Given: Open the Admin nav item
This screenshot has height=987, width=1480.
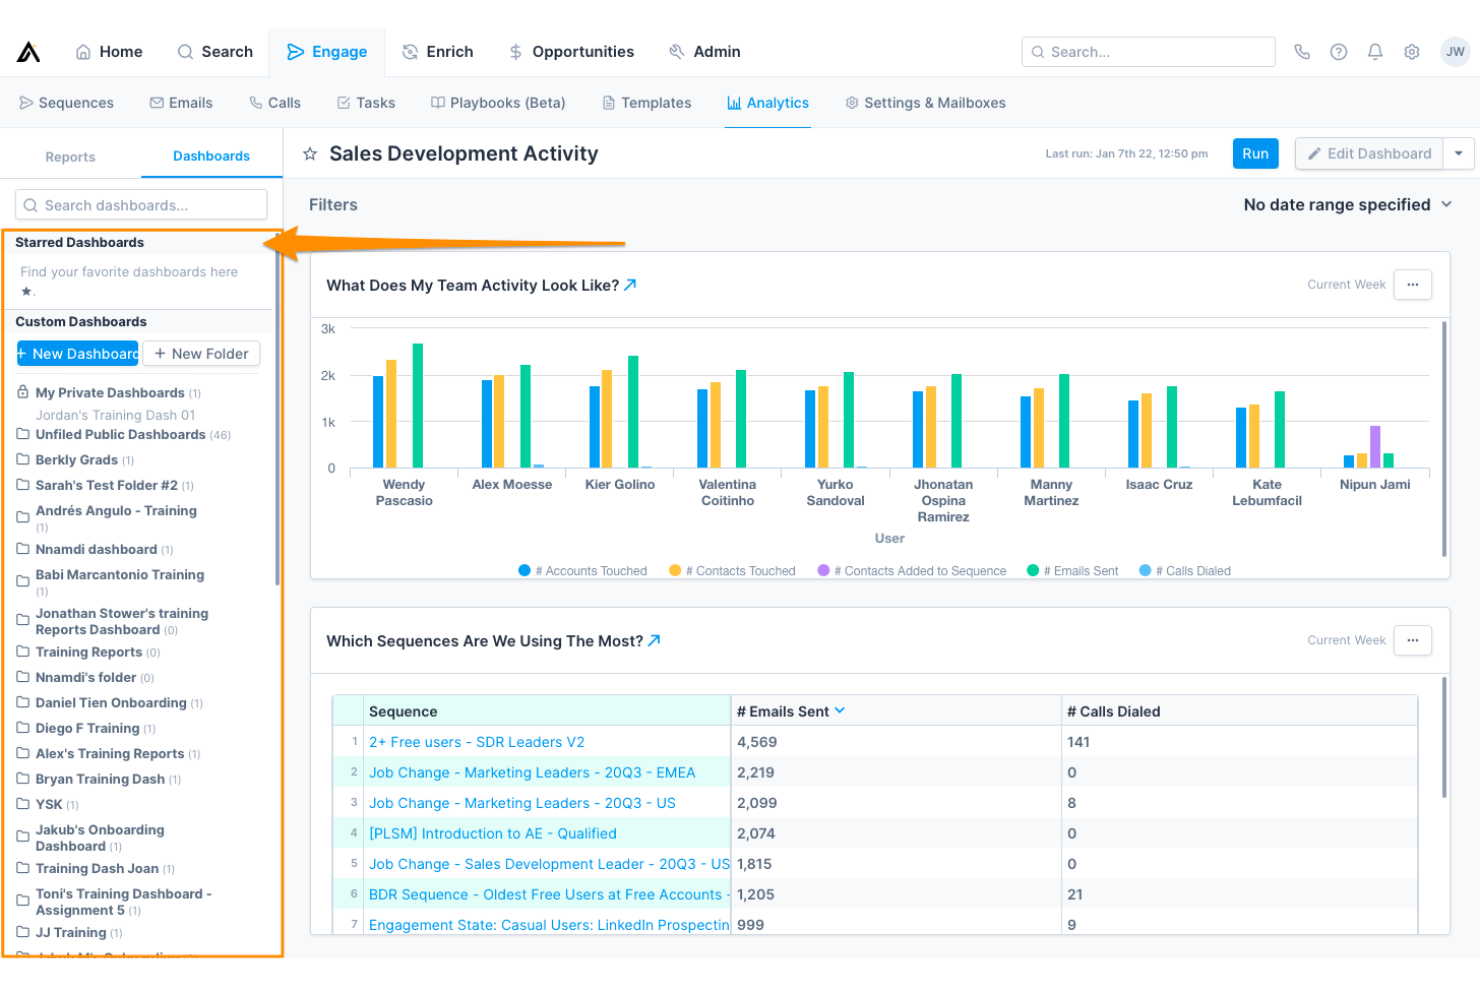Looking at the screenshot, I should coord(705,52).
